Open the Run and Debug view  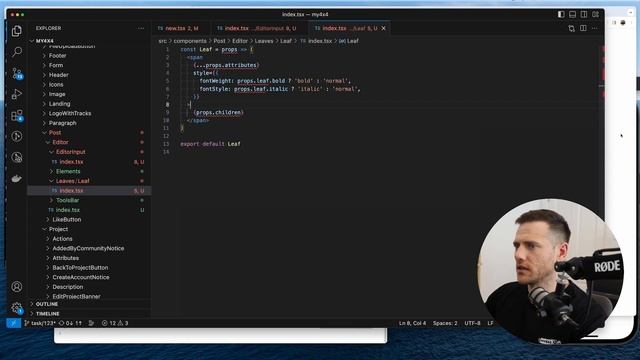tap(17, 94)
